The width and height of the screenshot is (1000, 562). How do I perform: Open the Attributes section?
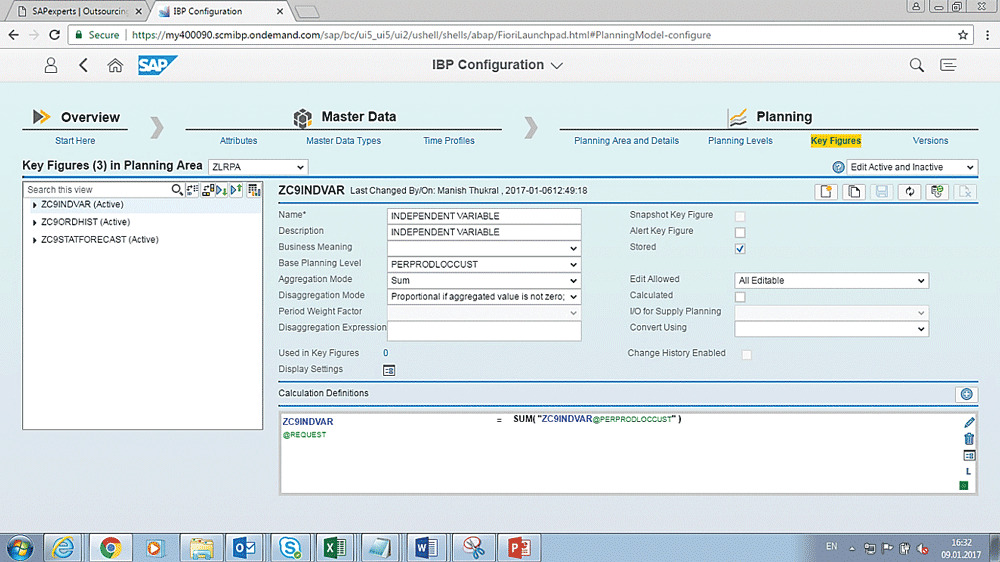[x=239, y=141]
